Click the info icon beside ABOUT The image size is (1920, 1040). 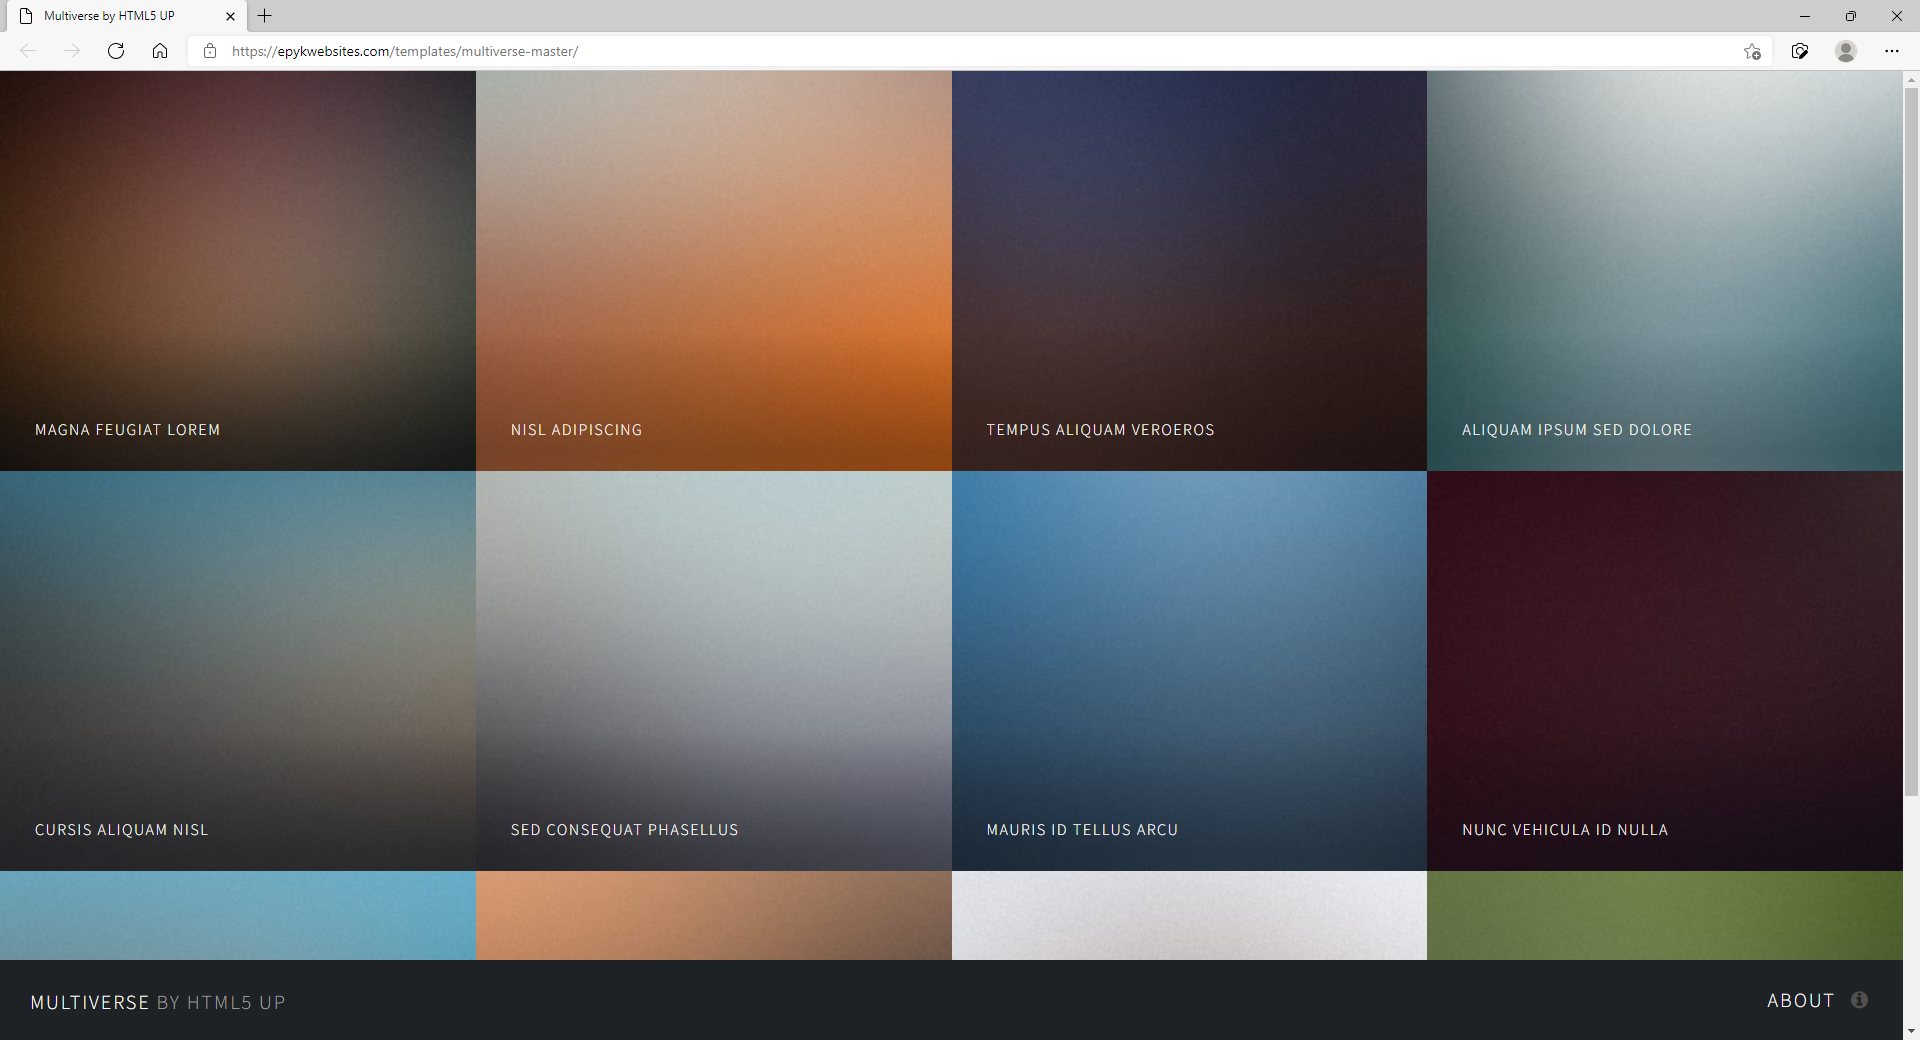point(1859,1000)
